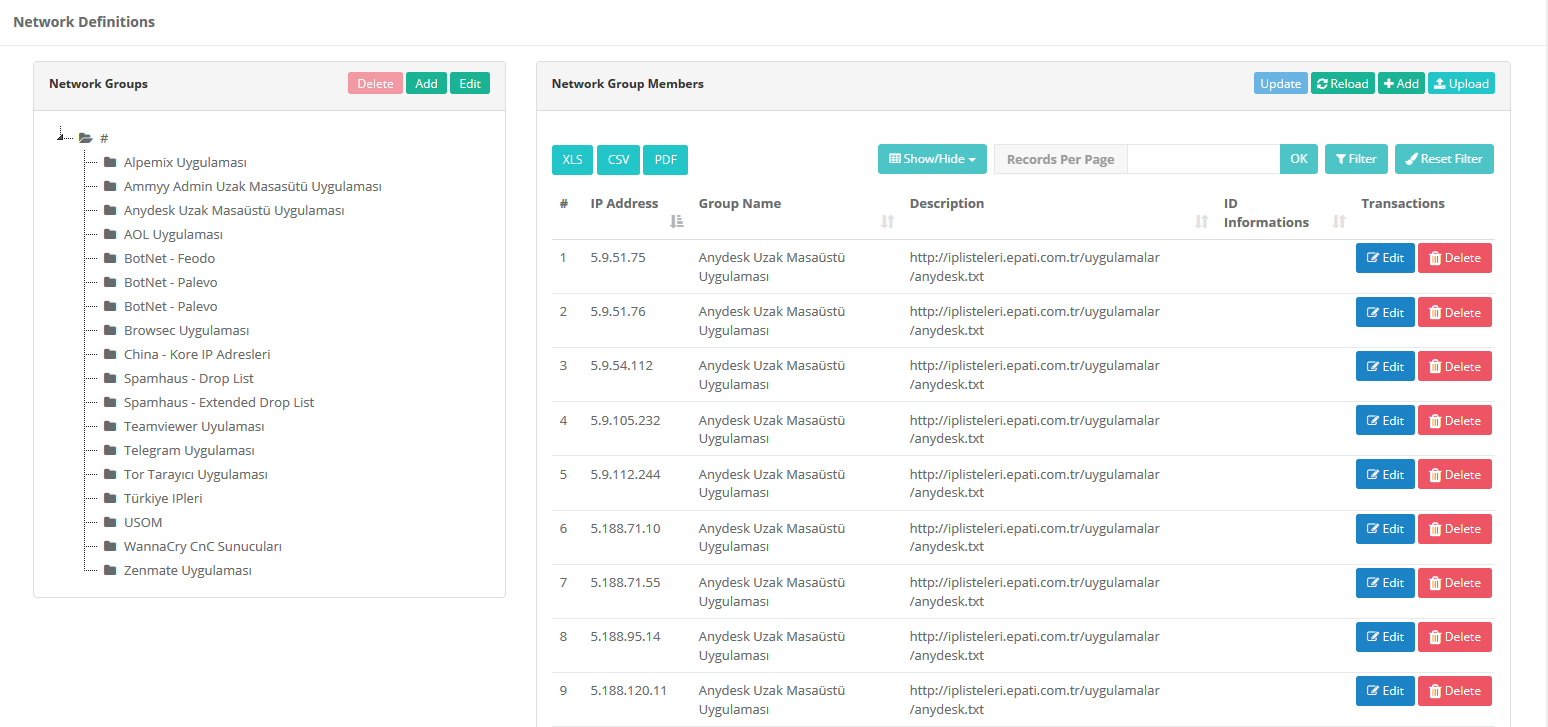The height and width of the screenshot is (727, 1548).
Task: Edit the row with IP 5.9.105.232
Action: pos(1385,420)
